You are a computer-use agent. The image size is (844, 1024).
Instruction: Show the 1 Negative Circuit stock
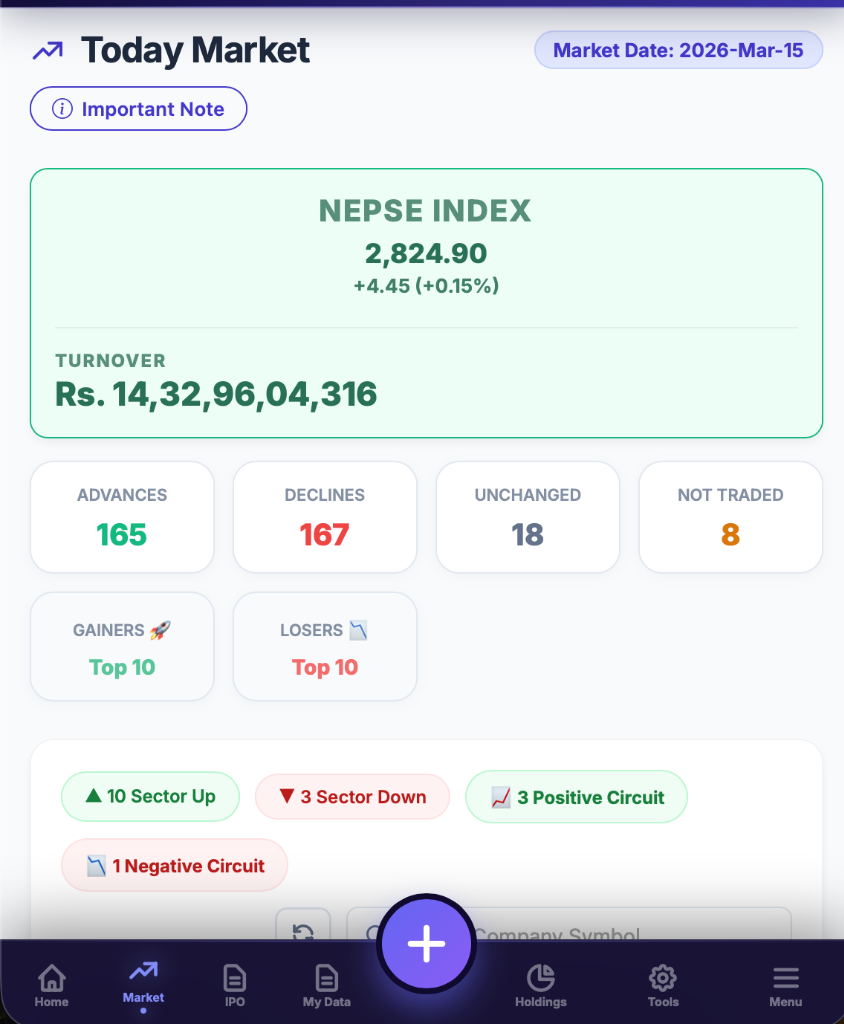(174, 864)
